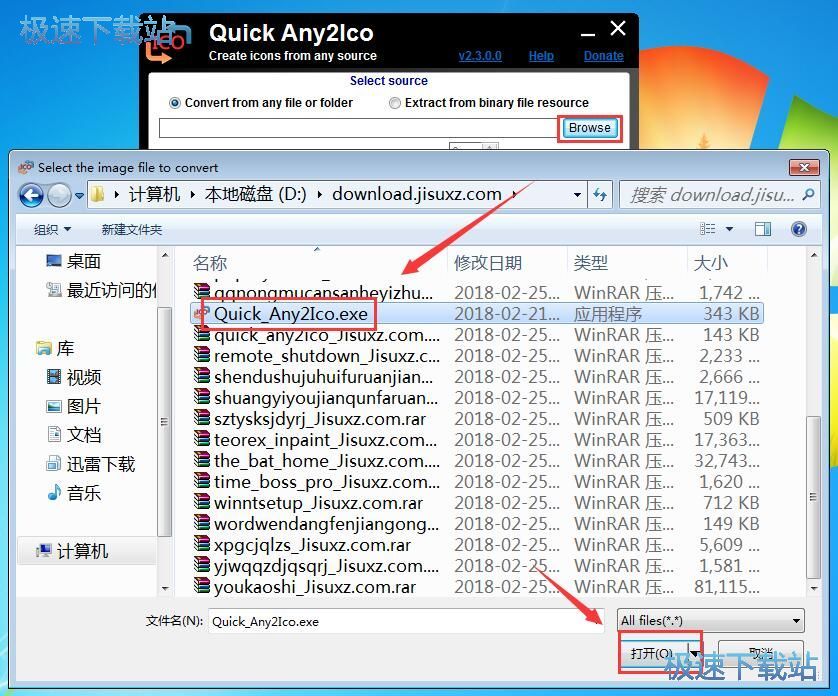Select youkaoshi_Jisuxz.com.rar file
The width and height of the screenshot is (838, 696).
point(477,587)
